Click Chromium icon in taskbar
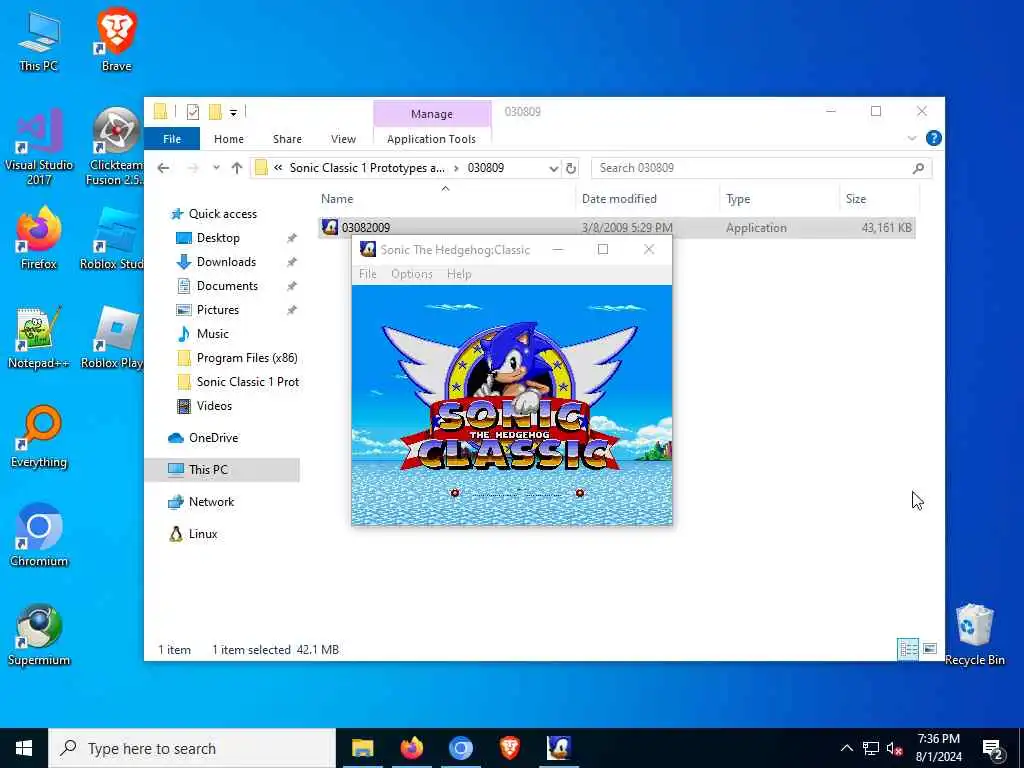 click(x=460, y=748)
